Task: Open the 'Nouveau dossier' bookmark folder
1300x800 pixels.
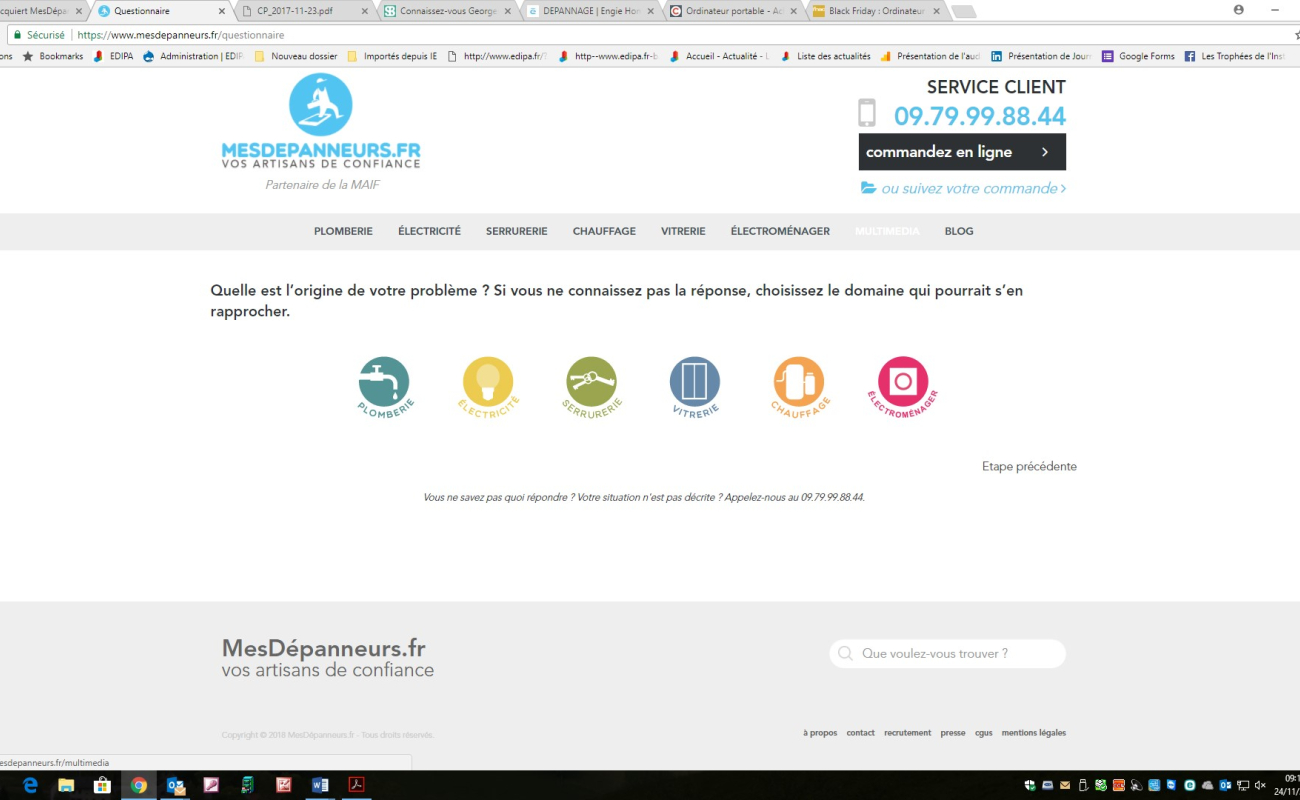Action: (296, 56)
